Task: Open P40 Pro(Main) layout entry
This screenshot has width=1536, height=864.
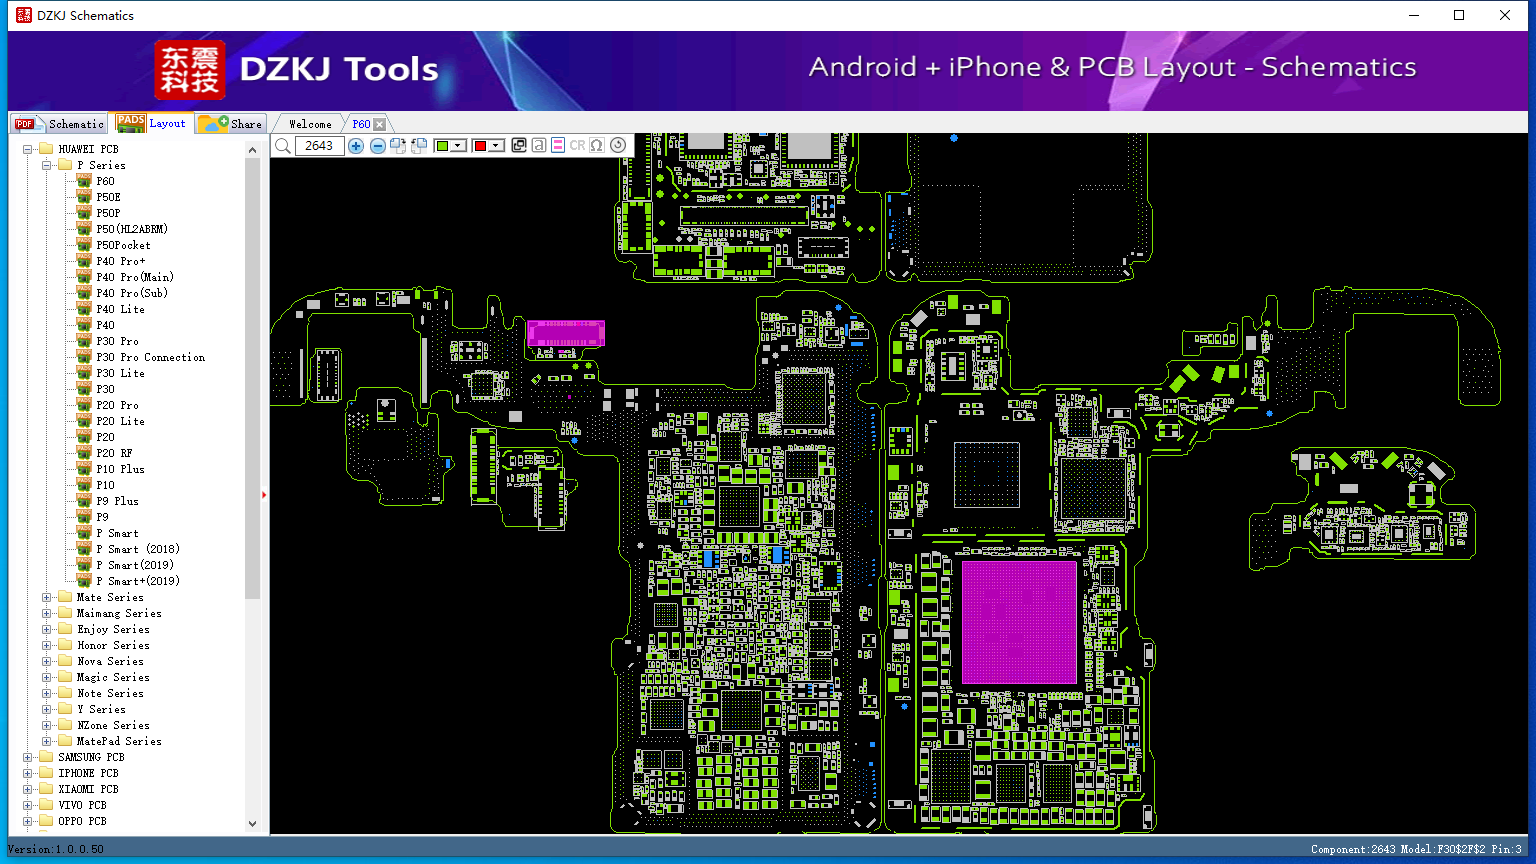Action: pyautogui.click(x=135, y=277)
